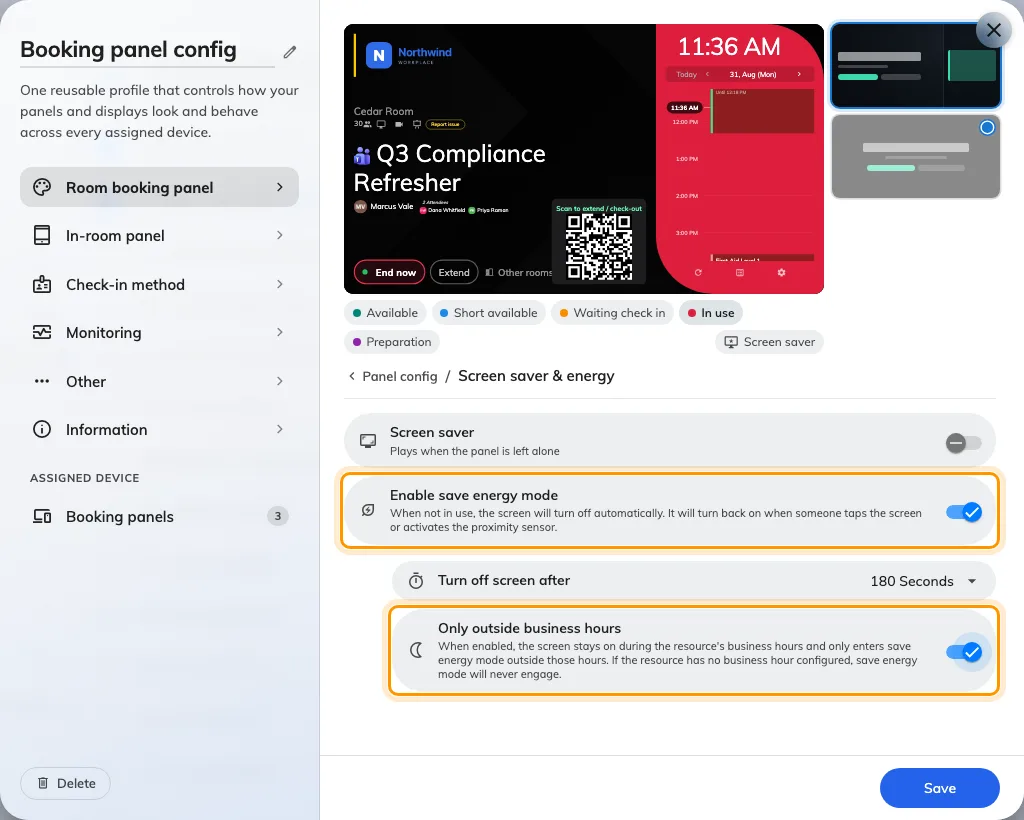This screenshot has height=820, width=1024.
Task: Show the Screen saver preview
Action: click(769, 341)
